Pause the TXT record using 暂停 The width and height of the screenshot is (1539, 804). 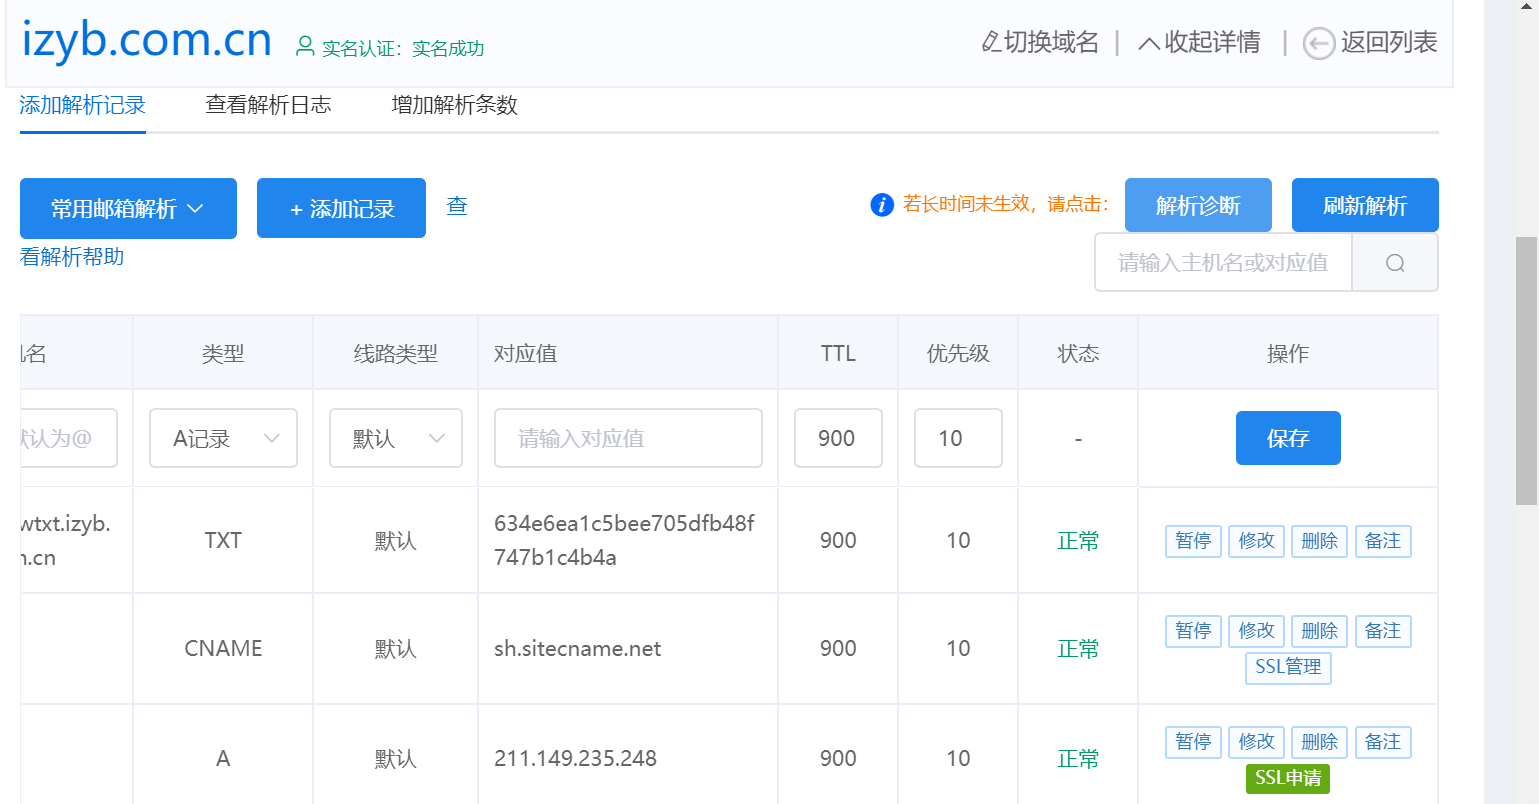click(1193, 540)
